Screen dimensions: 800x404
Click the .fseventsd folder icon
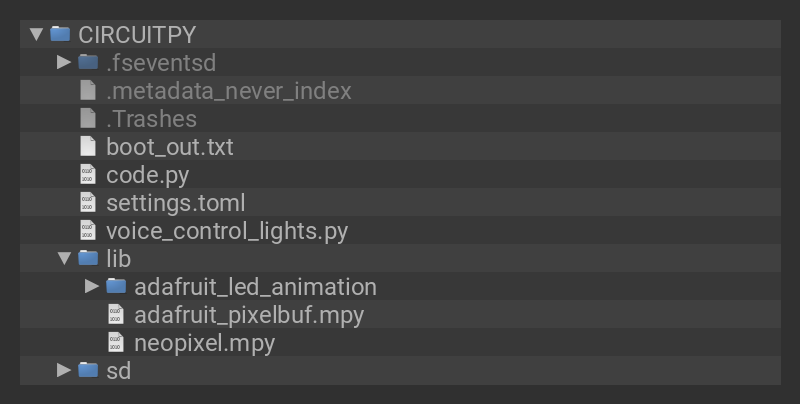[x=88, y=62]
